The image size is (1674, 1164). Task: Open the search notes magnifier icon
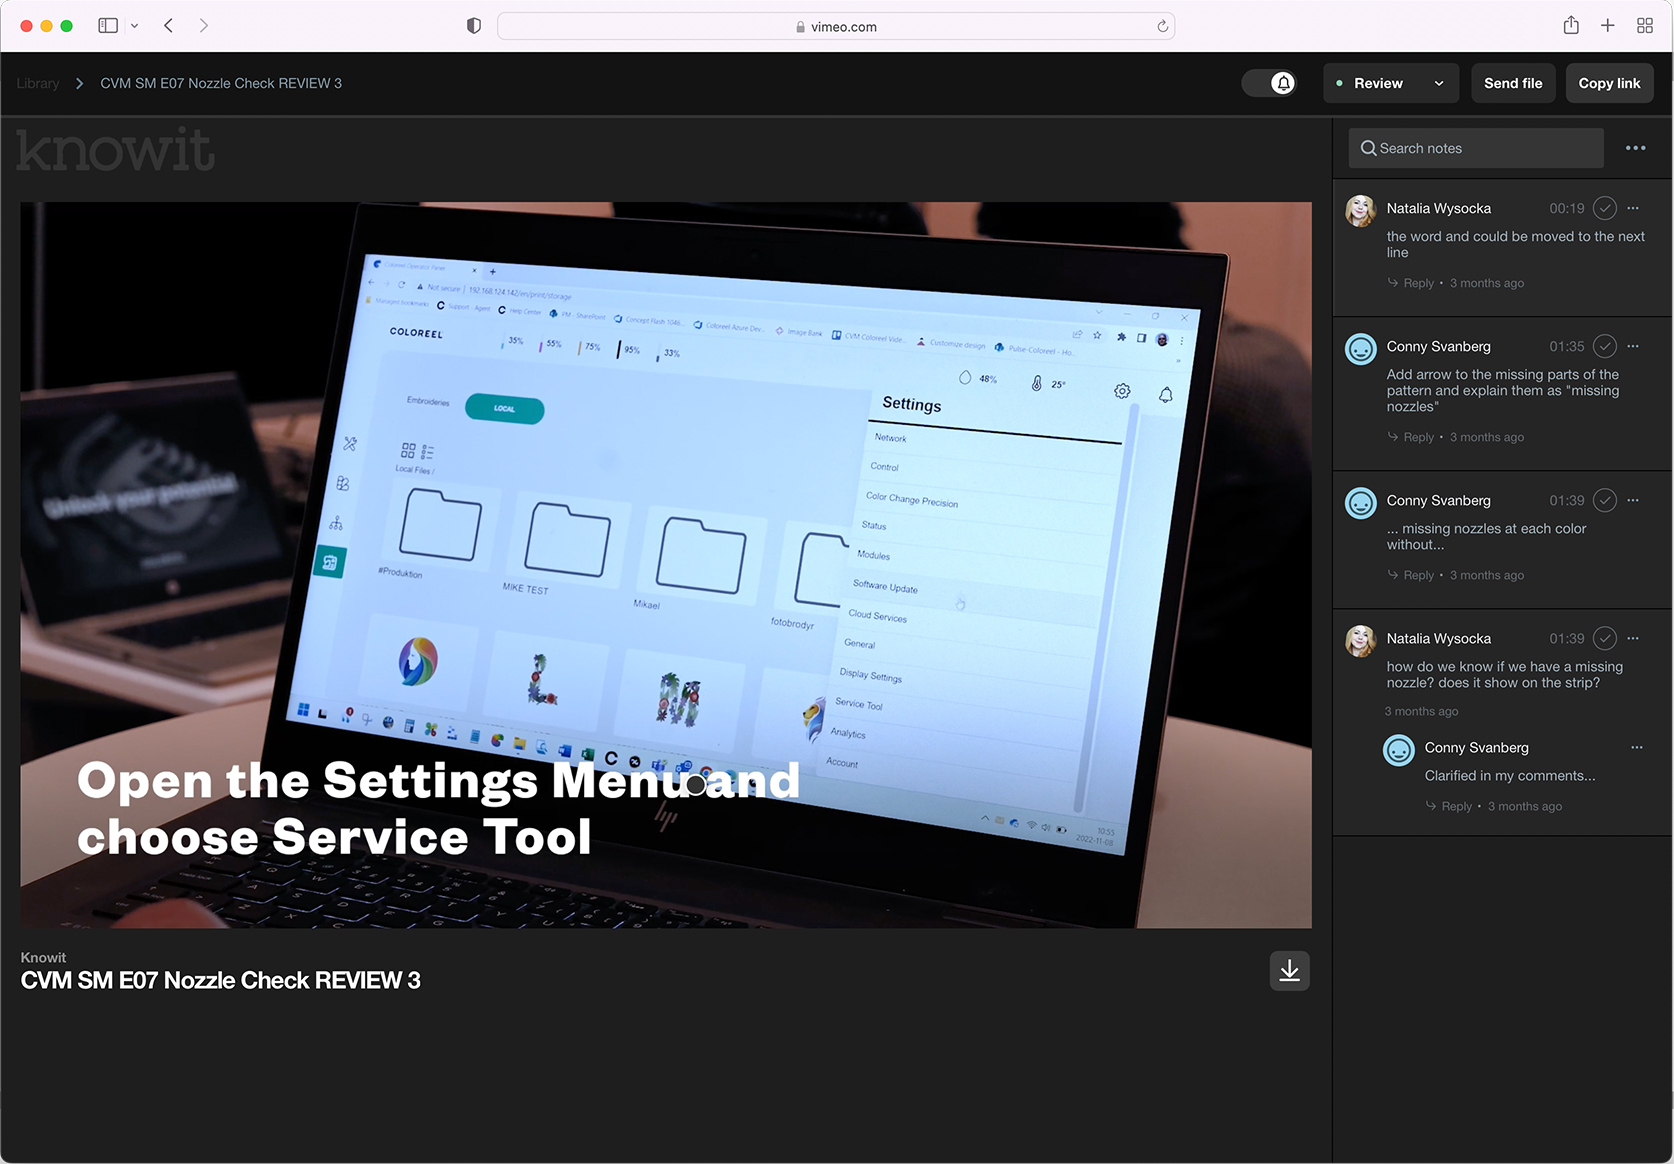1368,148
